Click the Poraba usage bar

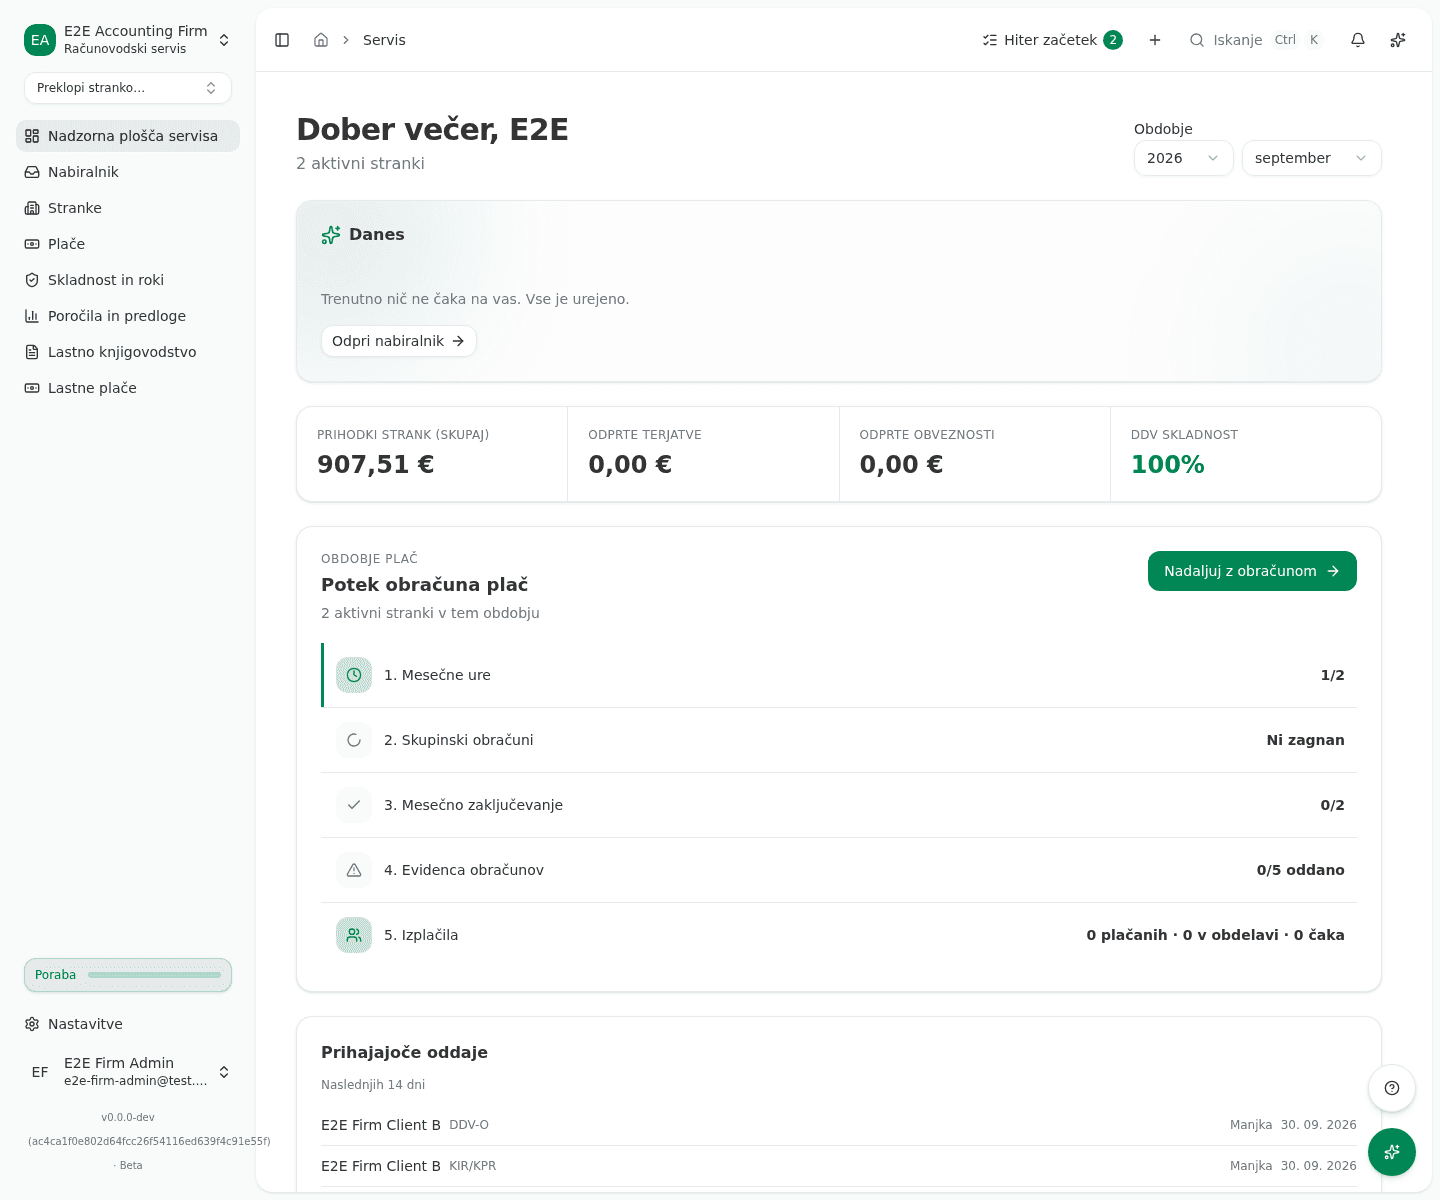tap(128, 975)
